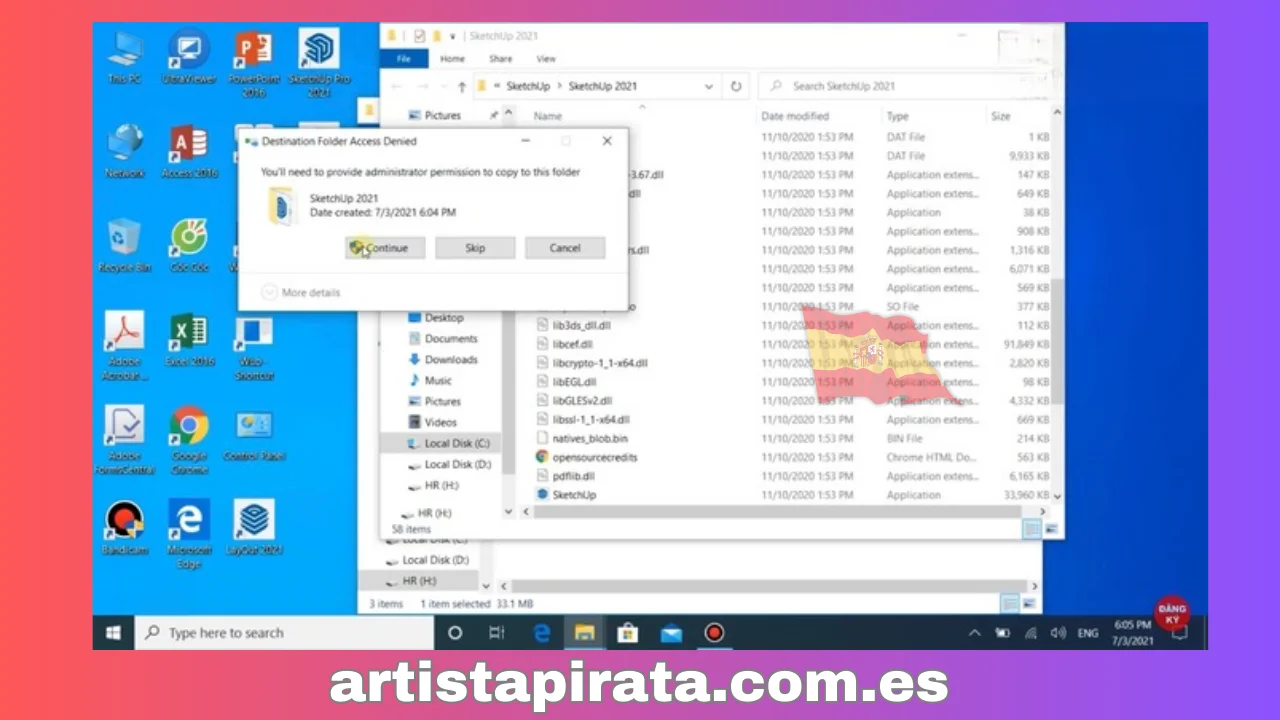Open the Adobe Acrobat desktop shortcut
The image size is (1280, 720).
click(125, 346)
